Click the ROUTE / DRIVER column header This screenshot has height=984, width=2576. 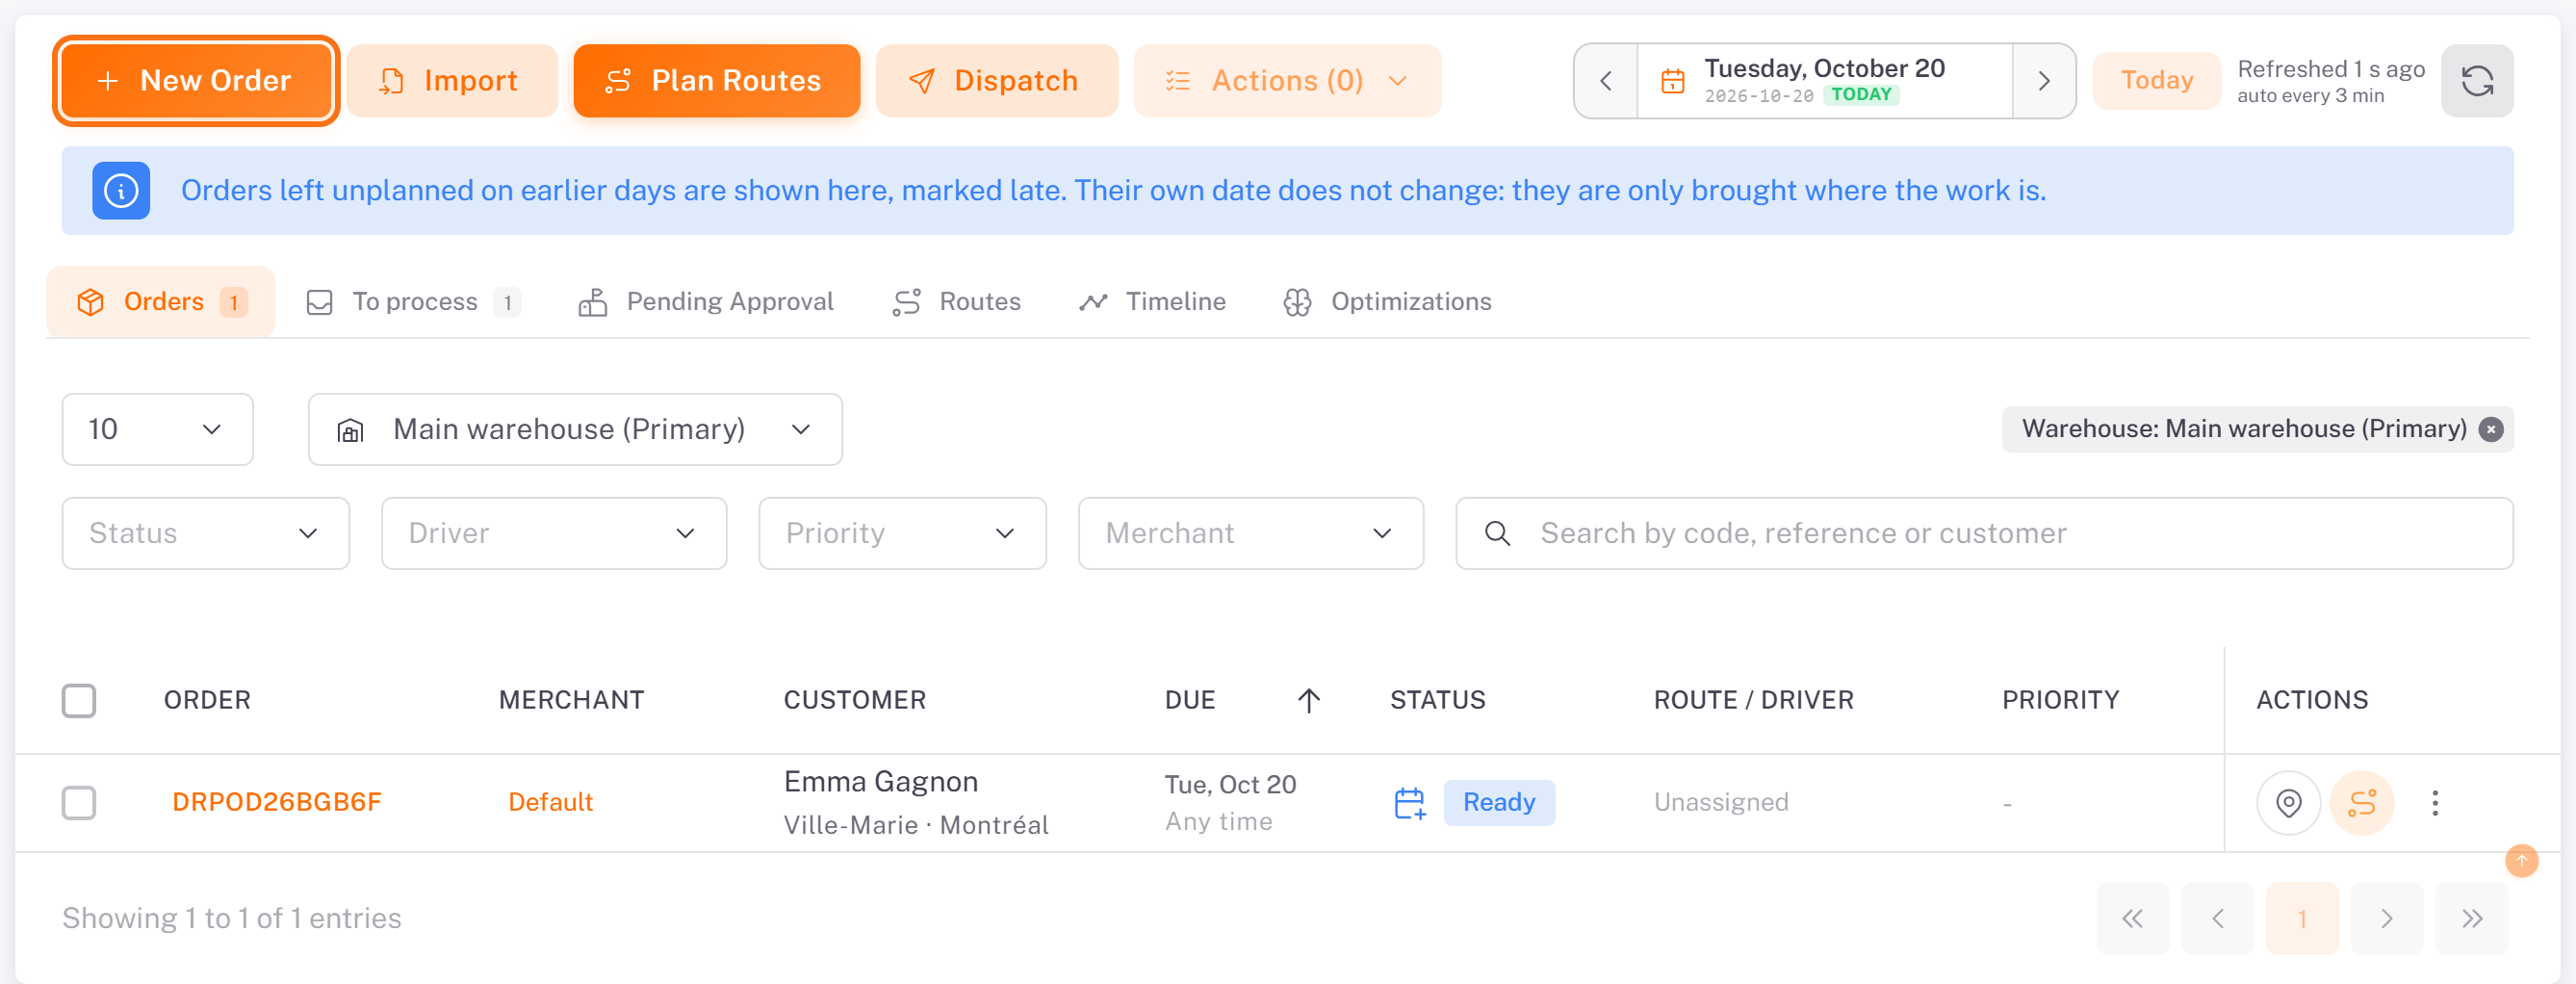tap(1753, 700)
